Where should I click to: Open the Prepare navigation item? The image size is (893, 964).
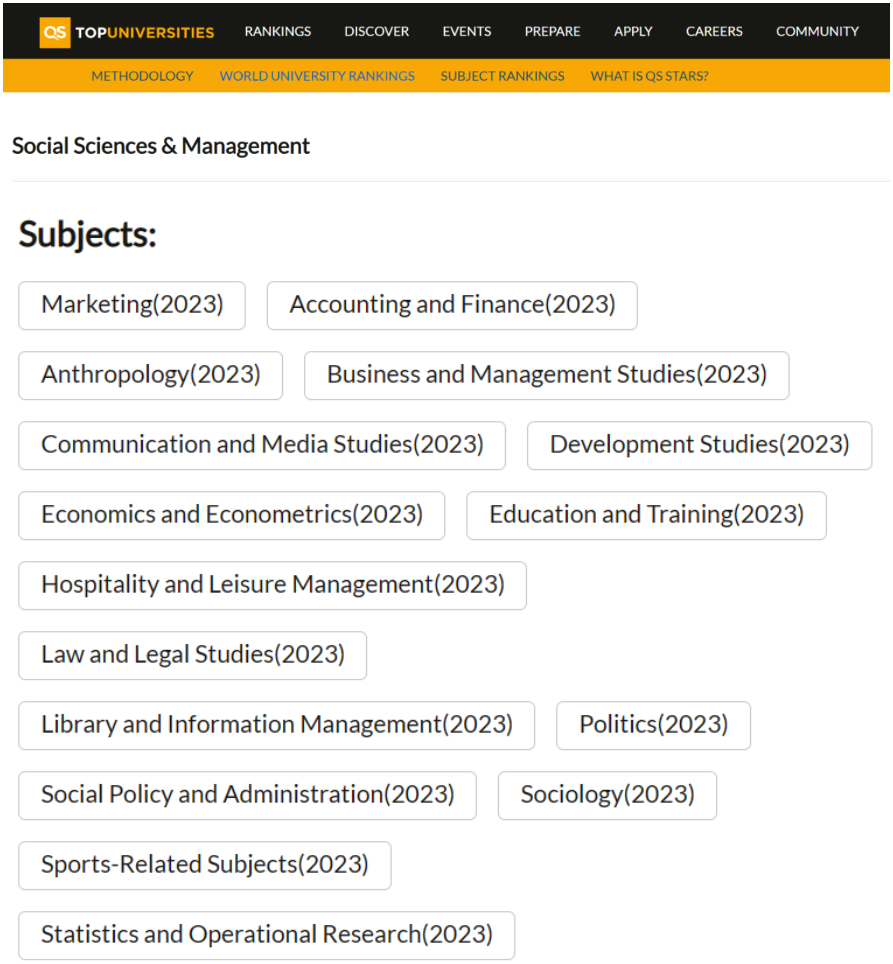click(x=552, y=32)
